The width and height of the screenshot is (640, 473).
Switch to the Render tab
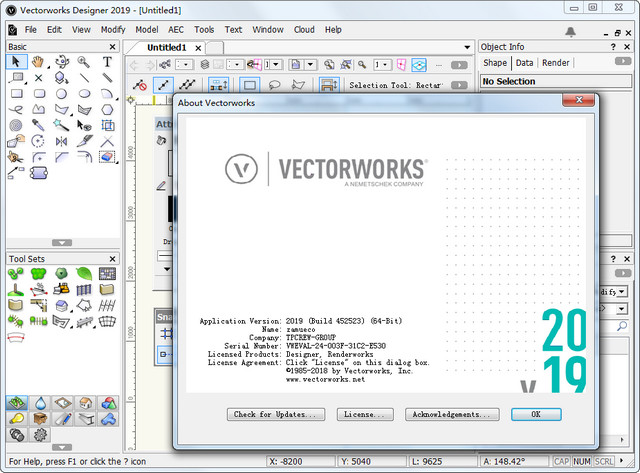(x=556, y=63)
